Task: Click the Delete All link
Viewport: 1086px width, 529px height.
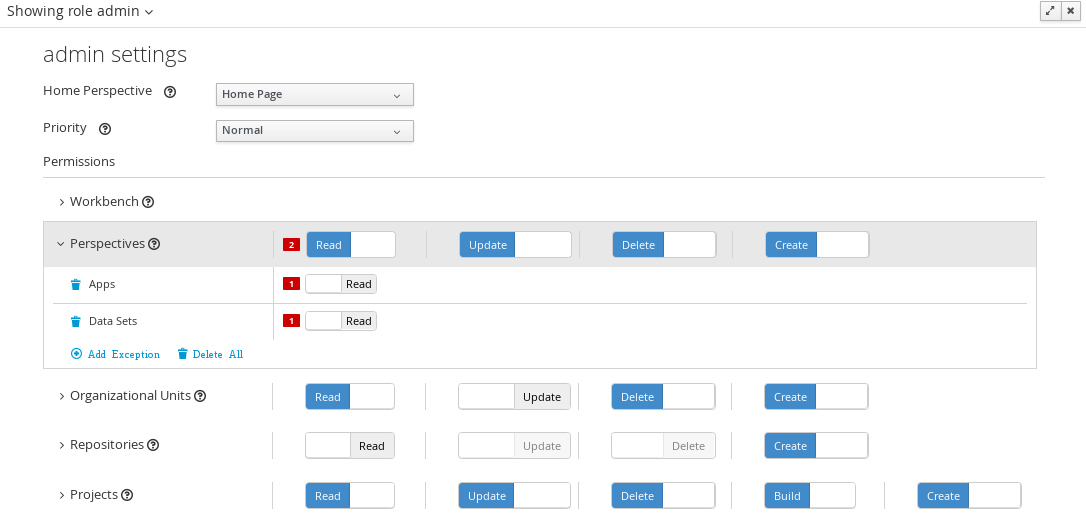Action: [210, 354]
